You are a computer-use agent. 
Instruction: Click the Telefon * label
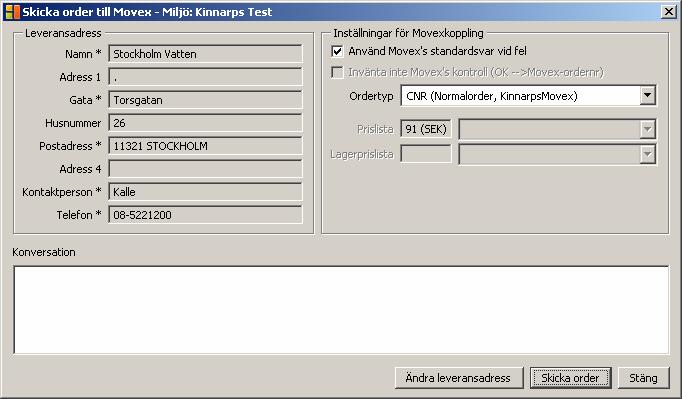(79, 215)
